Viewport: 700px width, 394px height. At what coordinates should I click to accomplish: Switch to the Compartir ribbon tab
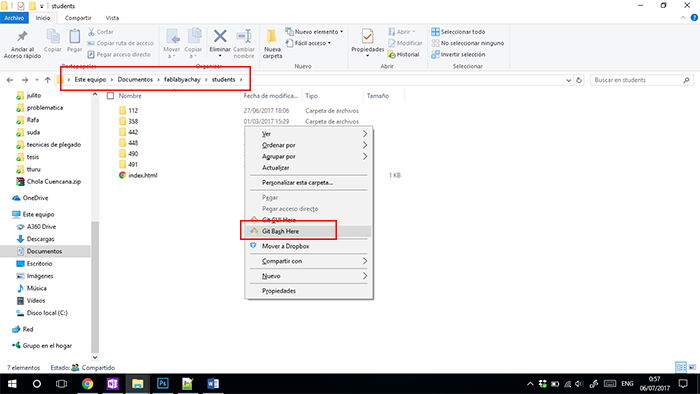(x=78, y=18)
